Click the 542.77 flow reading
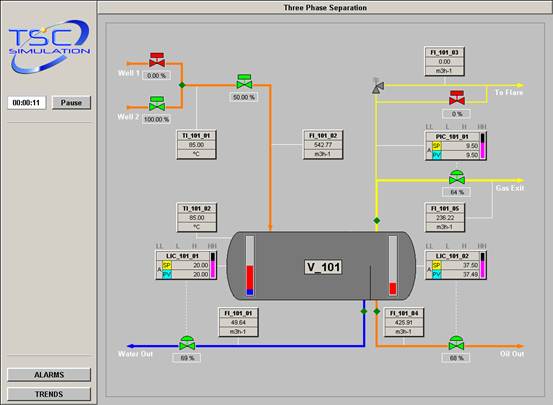 (323, 145)
